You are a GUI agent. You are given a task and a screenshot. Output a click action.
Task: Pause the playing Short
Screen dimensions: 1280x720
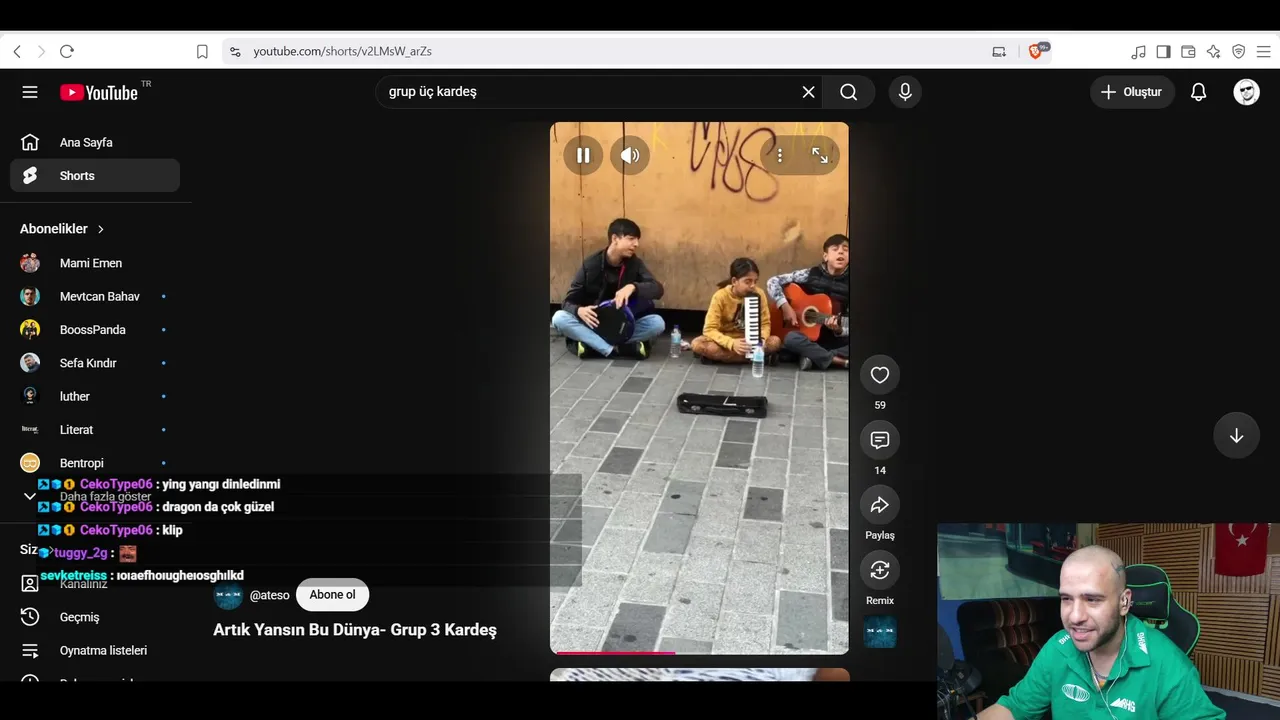(583, 155)
